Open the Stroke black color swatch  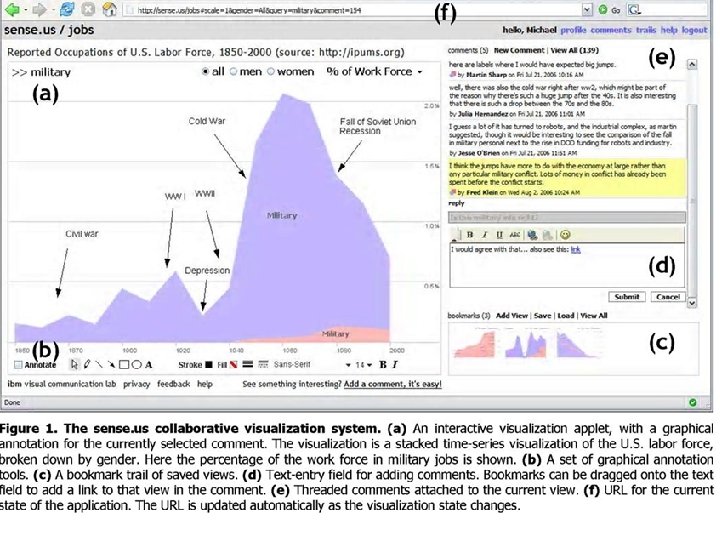pos(209,365)
